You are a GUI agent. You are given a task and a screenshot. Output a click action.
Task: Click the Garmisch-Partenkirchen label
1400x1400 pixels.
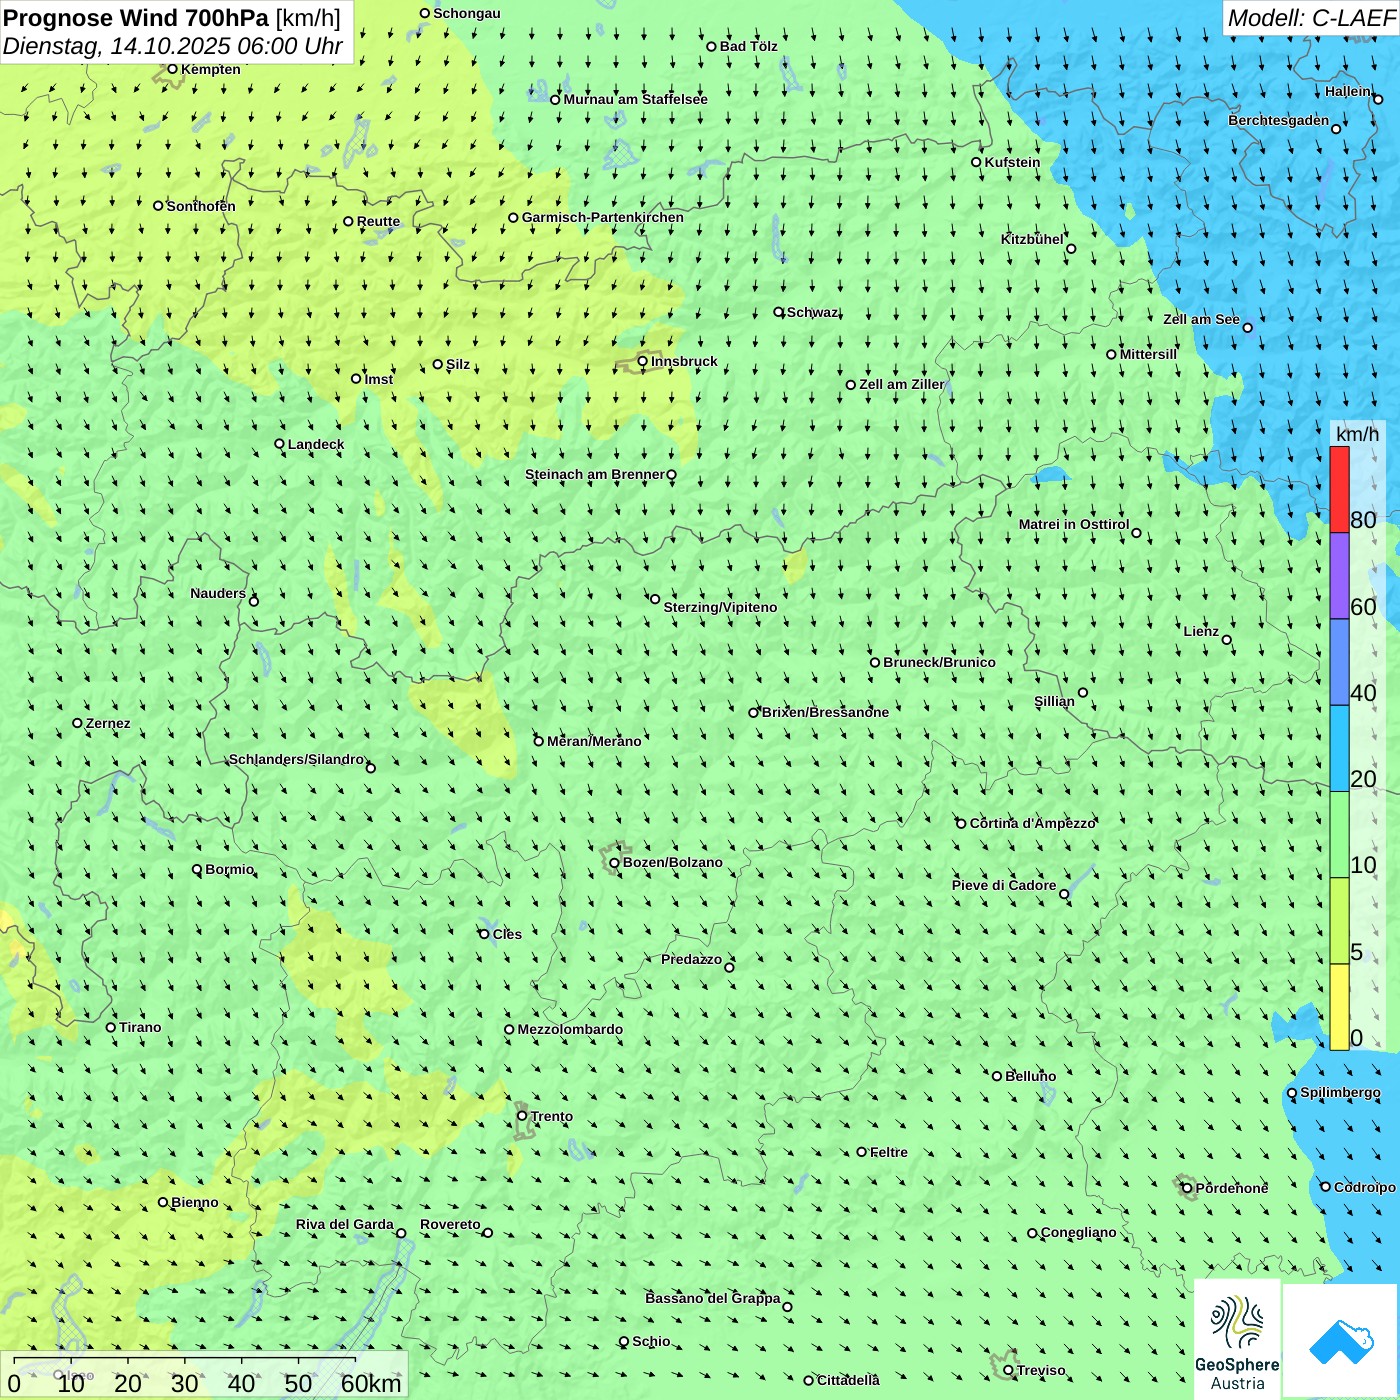pos(602,217)
